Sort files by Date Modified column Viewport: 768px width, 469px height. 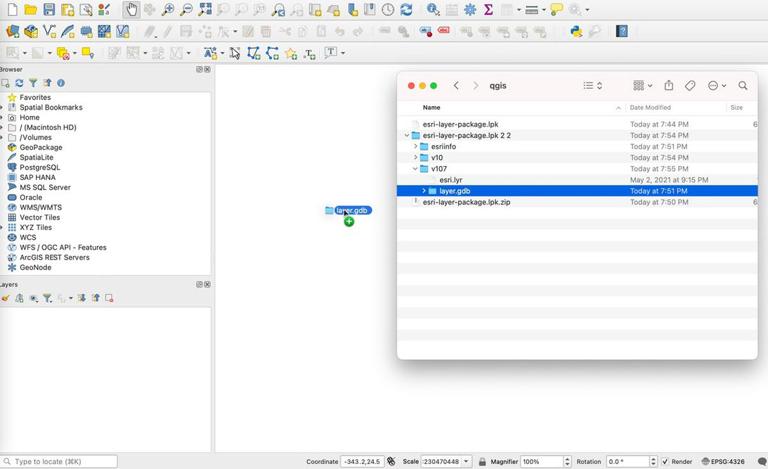[x=650, y=107]
